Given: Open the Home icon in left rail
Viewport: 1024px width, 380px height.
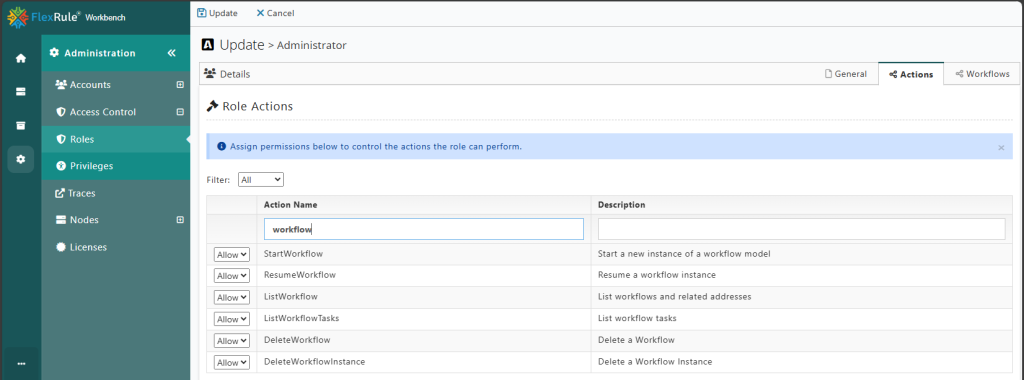Looking at the screenshot, I should [21, 58].
